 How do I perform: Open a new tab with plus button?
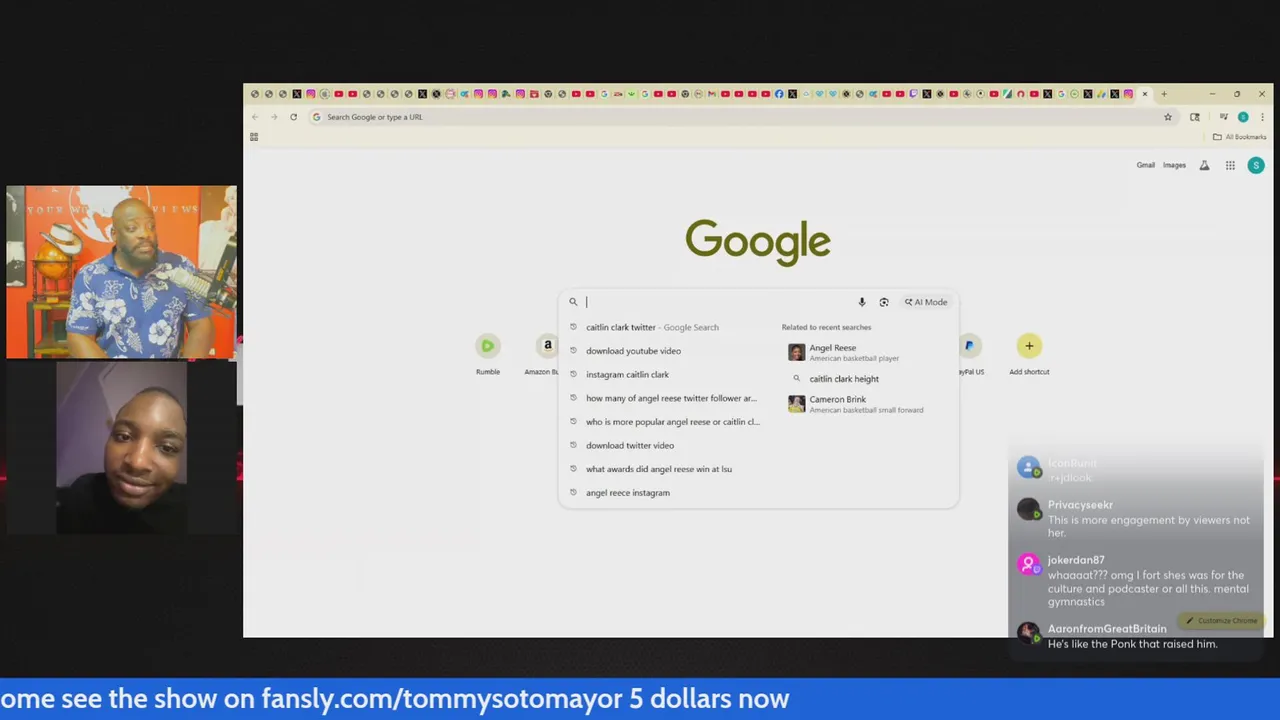tap(1163, 94)
